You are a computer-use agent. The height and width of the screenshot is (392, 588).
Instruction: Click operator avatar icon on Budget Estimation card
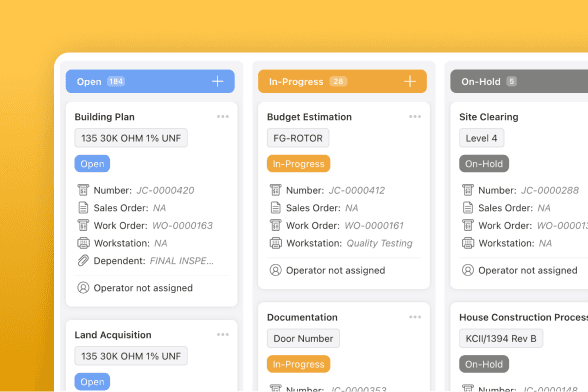pos(276,270)
